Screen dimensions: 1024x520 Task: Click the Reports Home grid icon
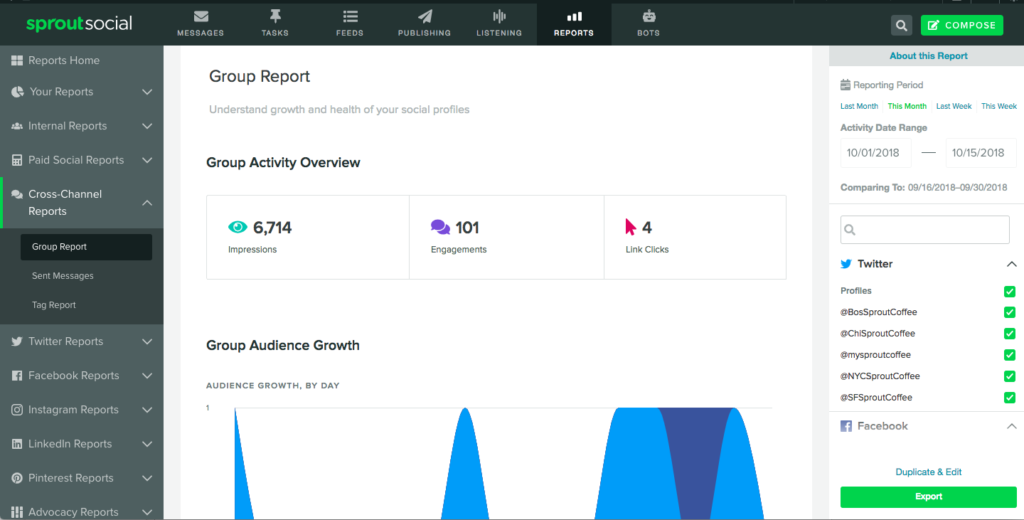[17, 61]
